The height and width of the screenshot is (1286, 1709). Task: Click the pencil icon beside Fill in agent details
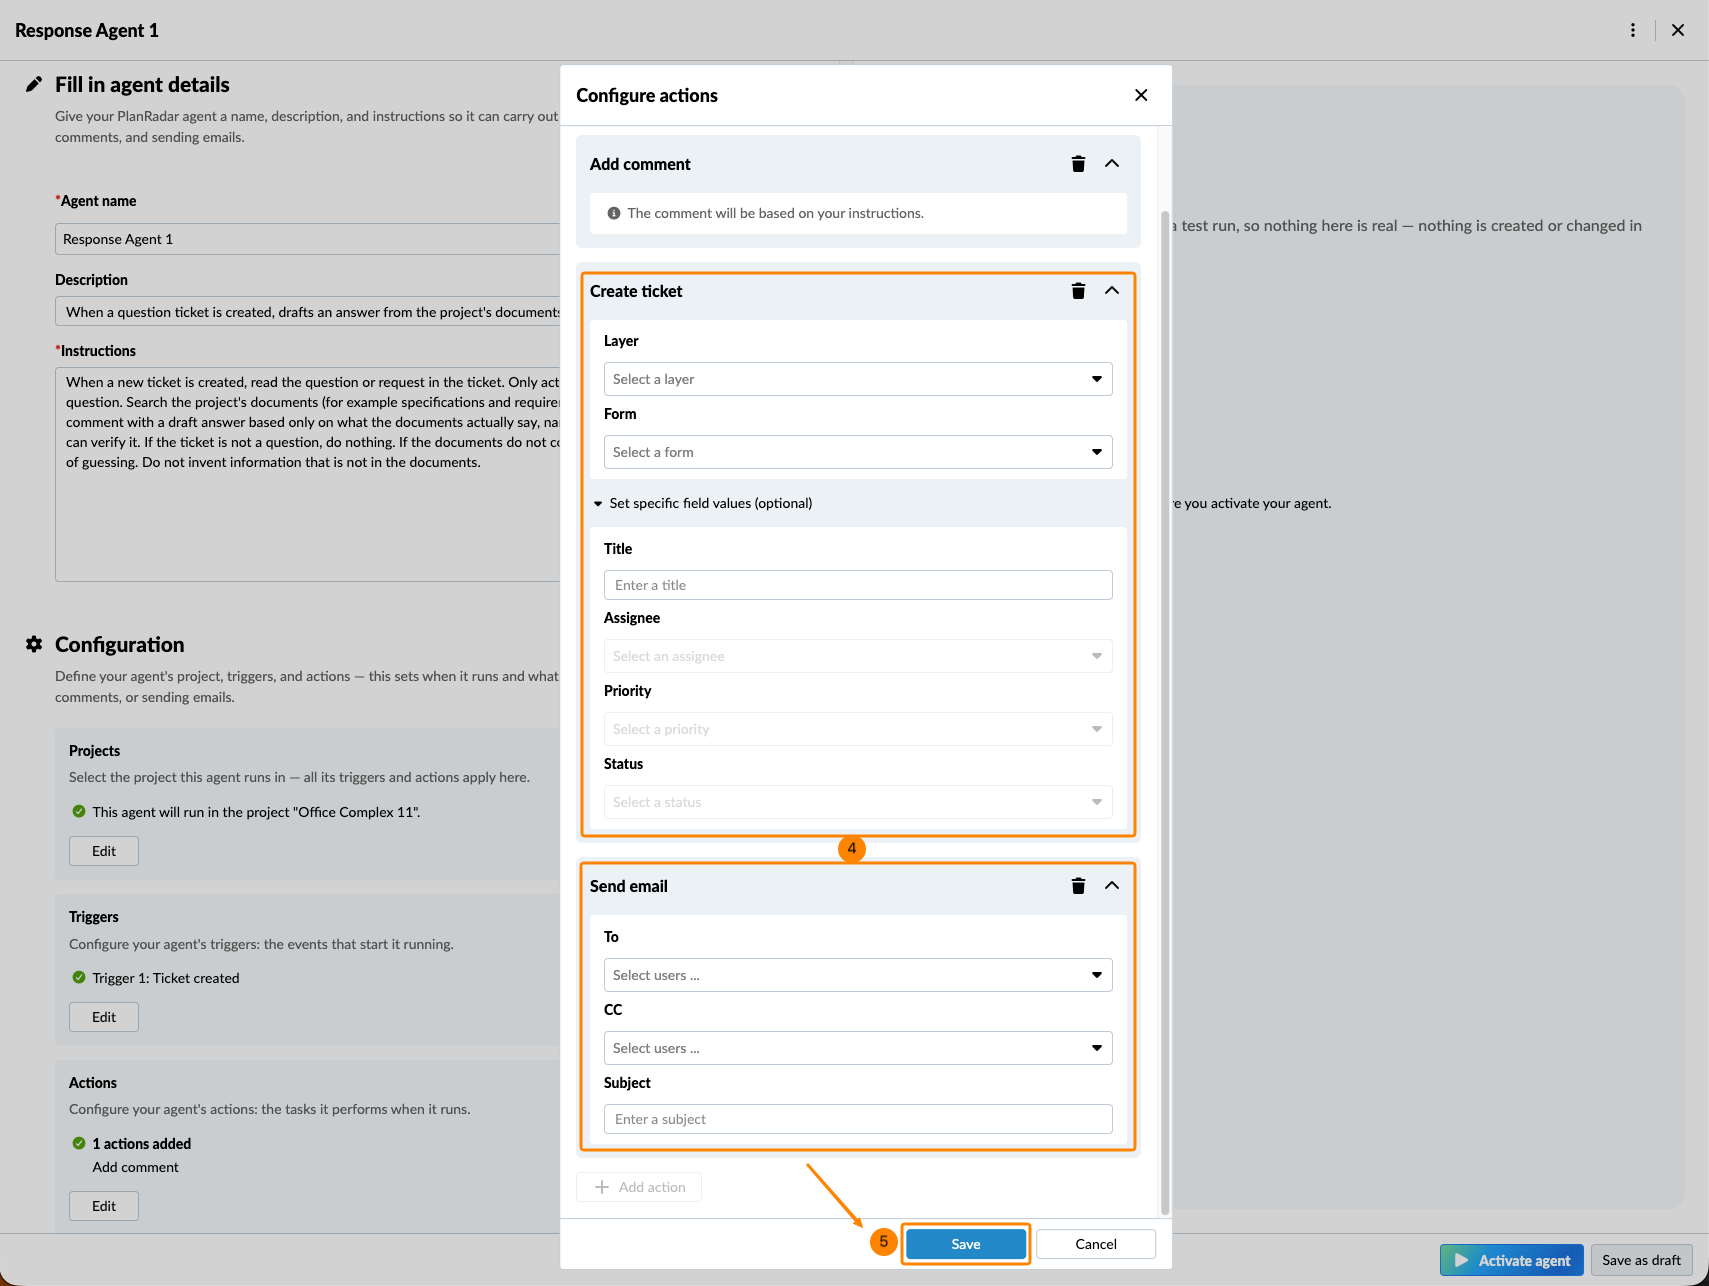(x=34, y=84)
